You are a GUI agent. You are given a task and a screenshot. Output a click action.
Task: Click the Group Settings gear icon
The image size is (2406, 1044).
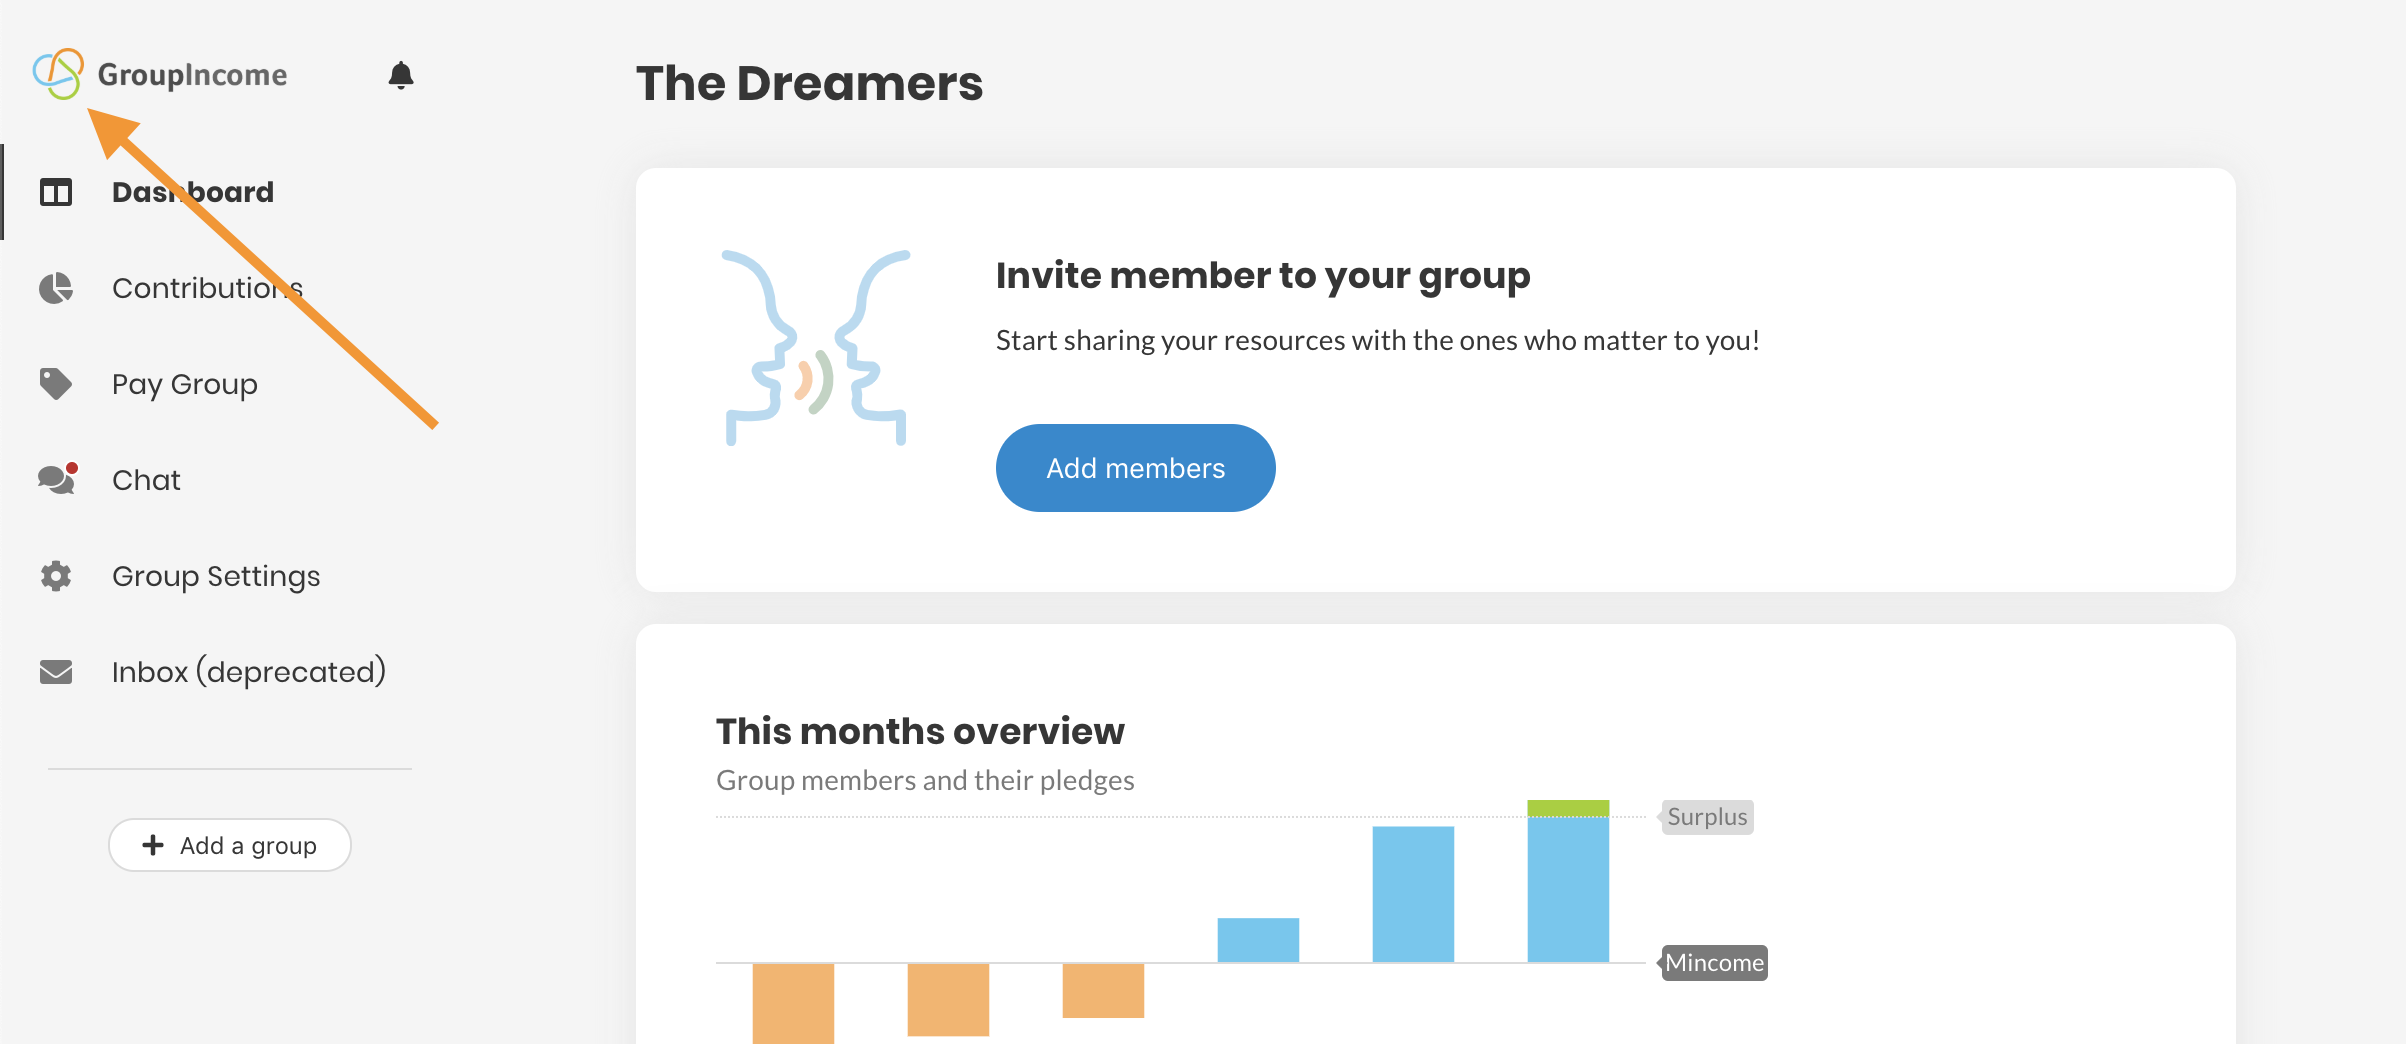[56, 576]
